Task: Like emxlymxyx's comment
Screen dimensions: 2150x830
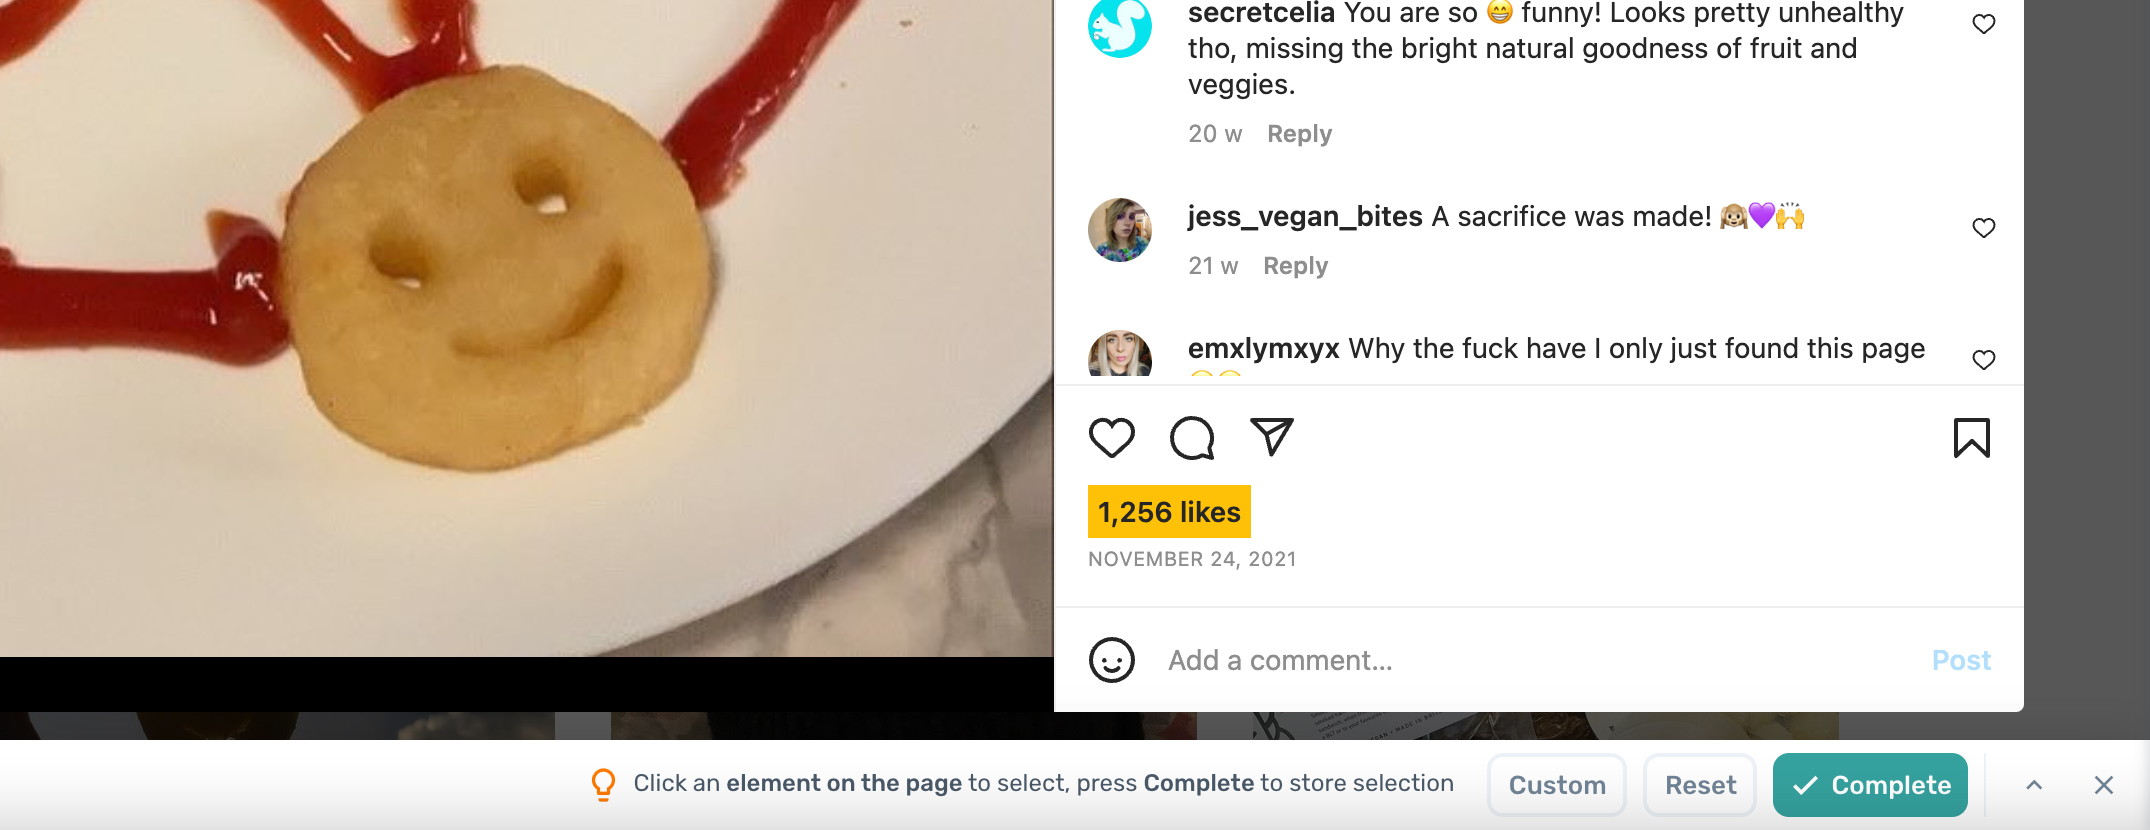Action: click(x=1984, y=360)
